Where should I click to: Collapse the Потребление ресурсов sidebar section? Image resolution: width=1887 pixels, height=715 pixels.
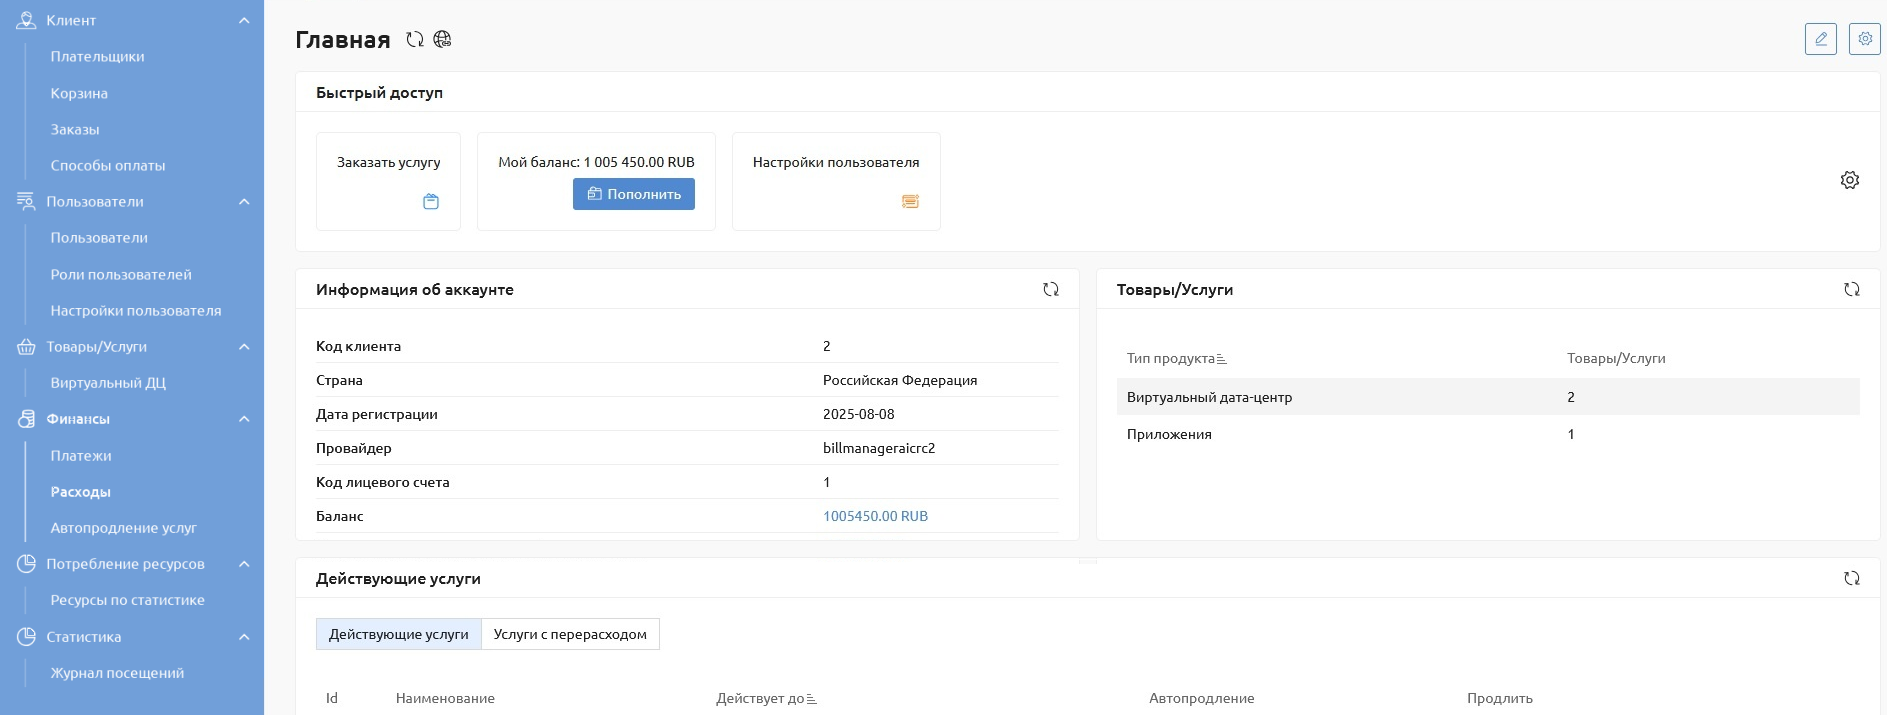[244, 564]
